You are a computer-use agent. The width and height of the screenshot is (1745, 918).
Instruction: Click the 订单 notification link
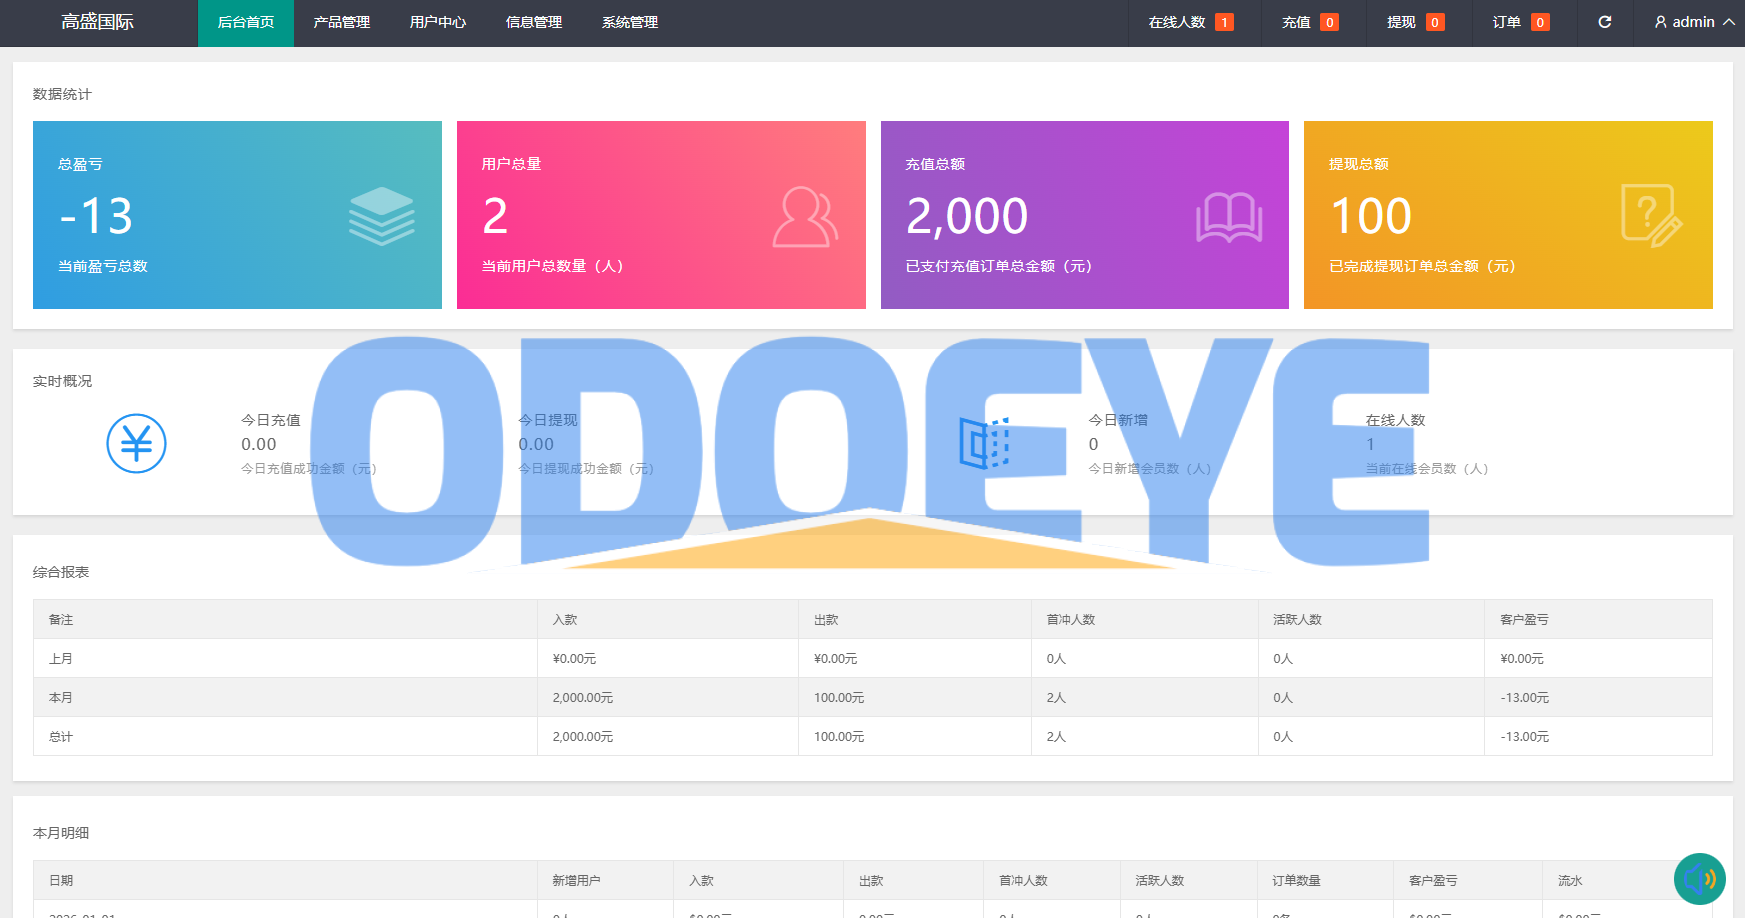pos(1520,22)
